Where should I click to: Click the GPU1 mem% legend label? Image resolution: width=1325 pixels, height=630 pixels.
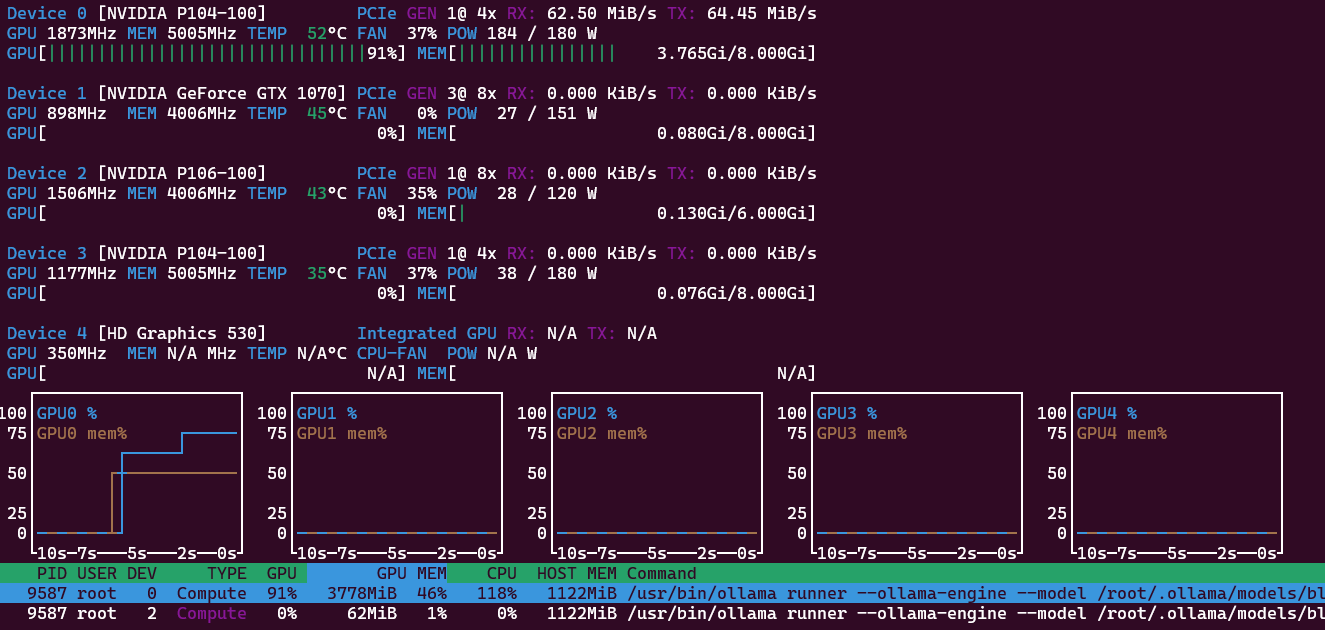[x=341, y=433]
